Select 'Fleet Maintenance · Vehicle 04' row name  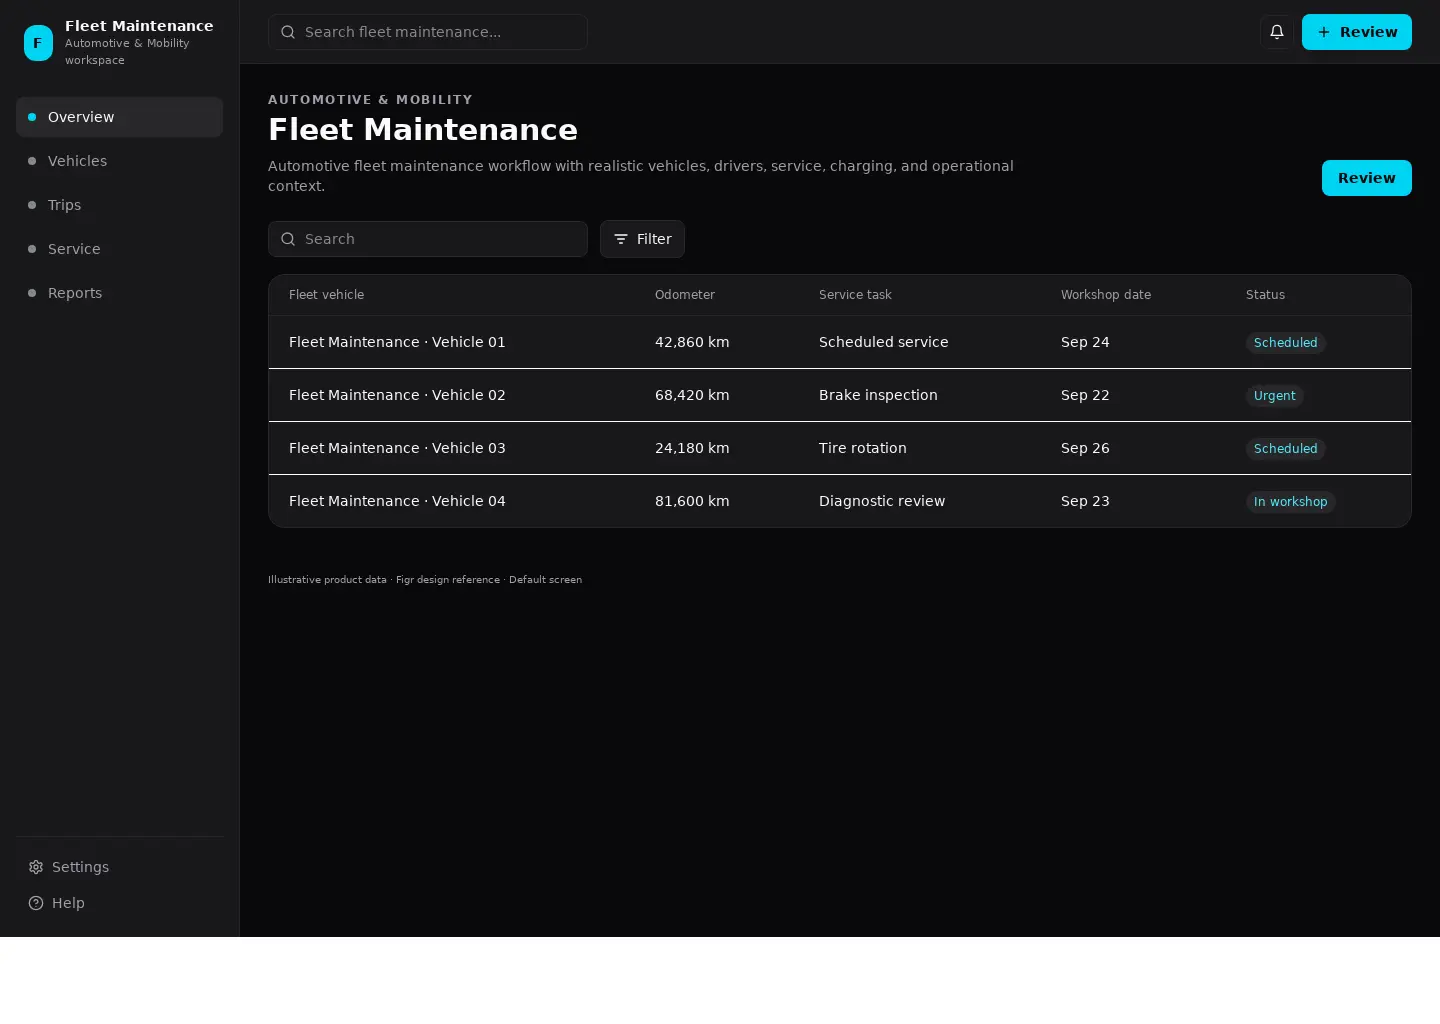click(x=397, y=501)
